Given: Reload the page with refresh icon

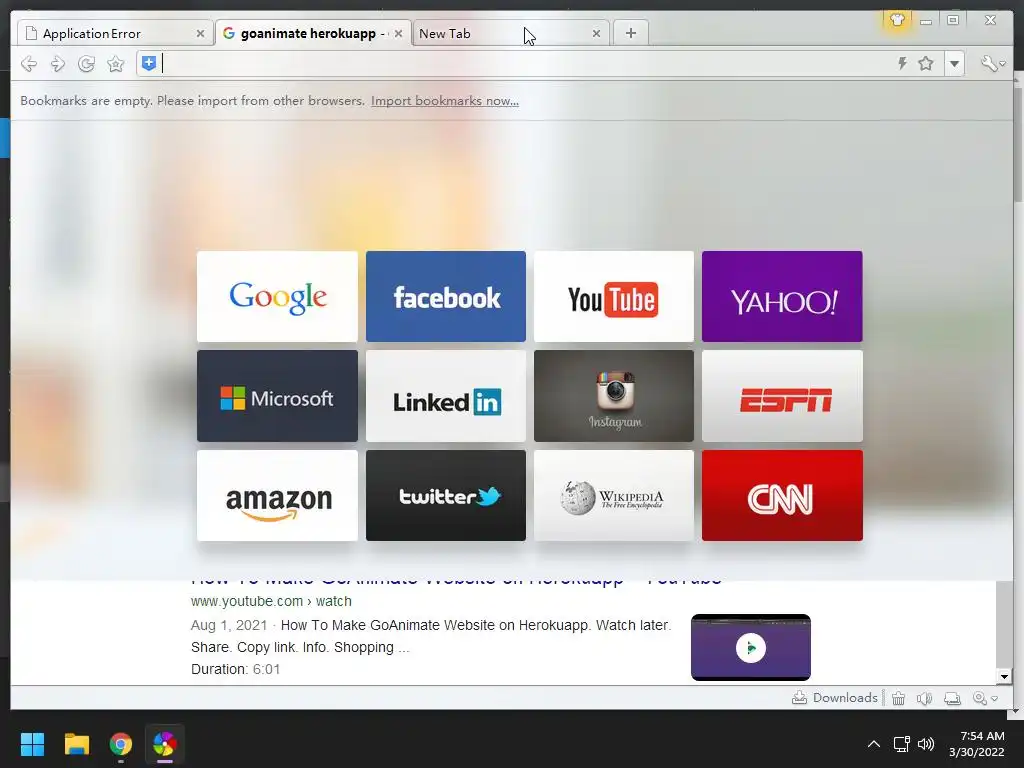Looking at the screenshot, I should click(86, 63).
